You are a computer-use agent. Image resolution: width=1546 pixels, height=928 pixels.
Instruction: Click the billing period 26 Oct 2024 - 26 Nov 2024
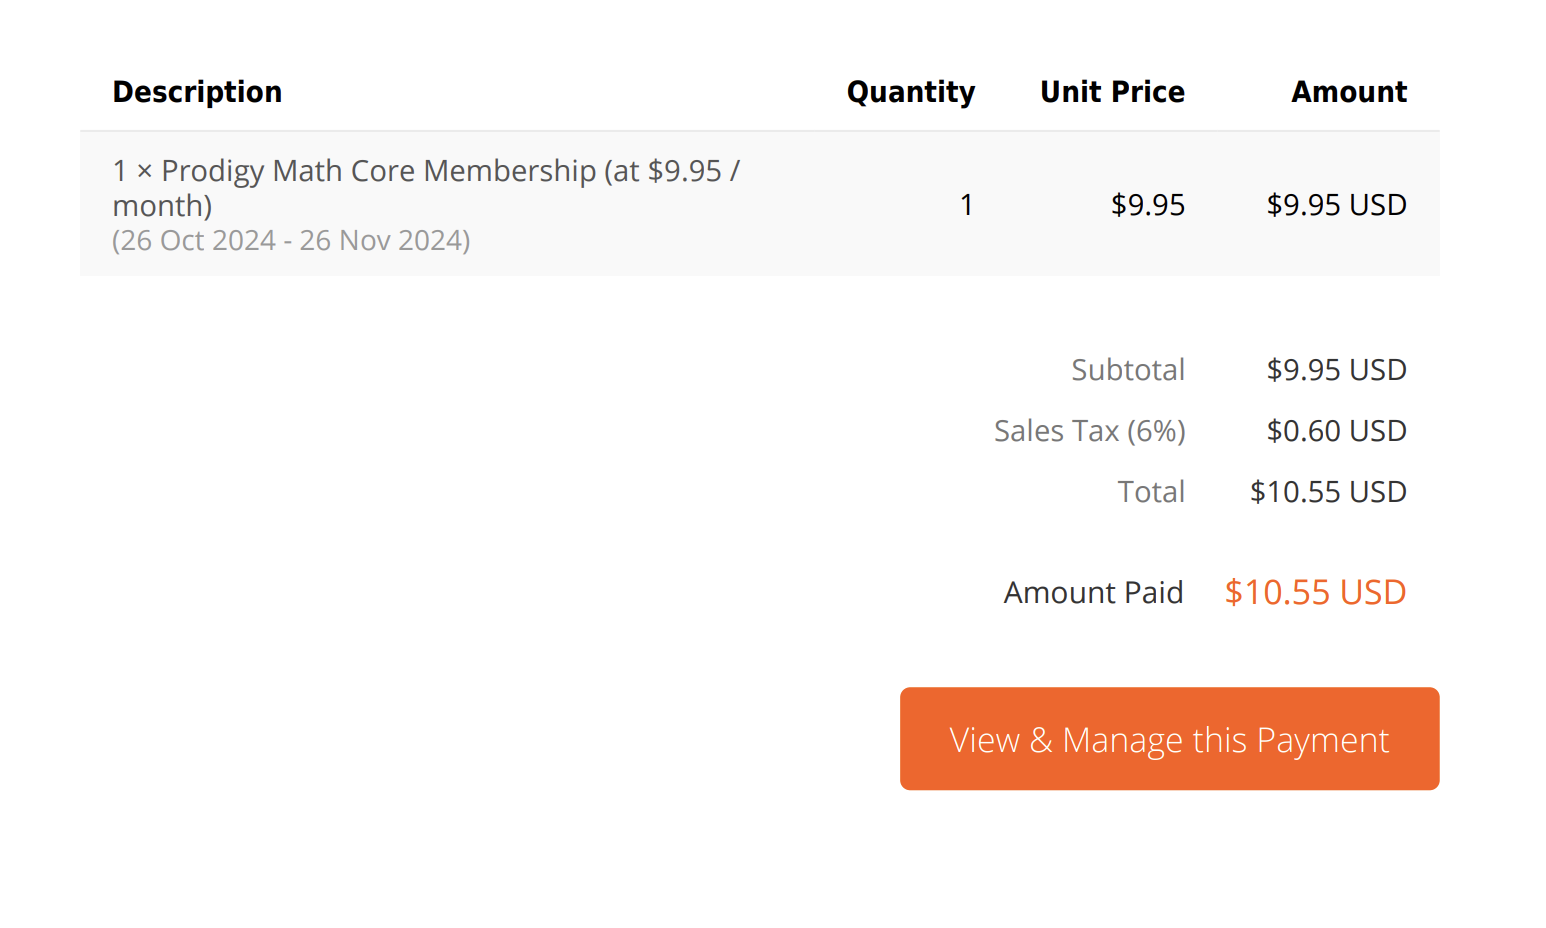coord(291,241)
